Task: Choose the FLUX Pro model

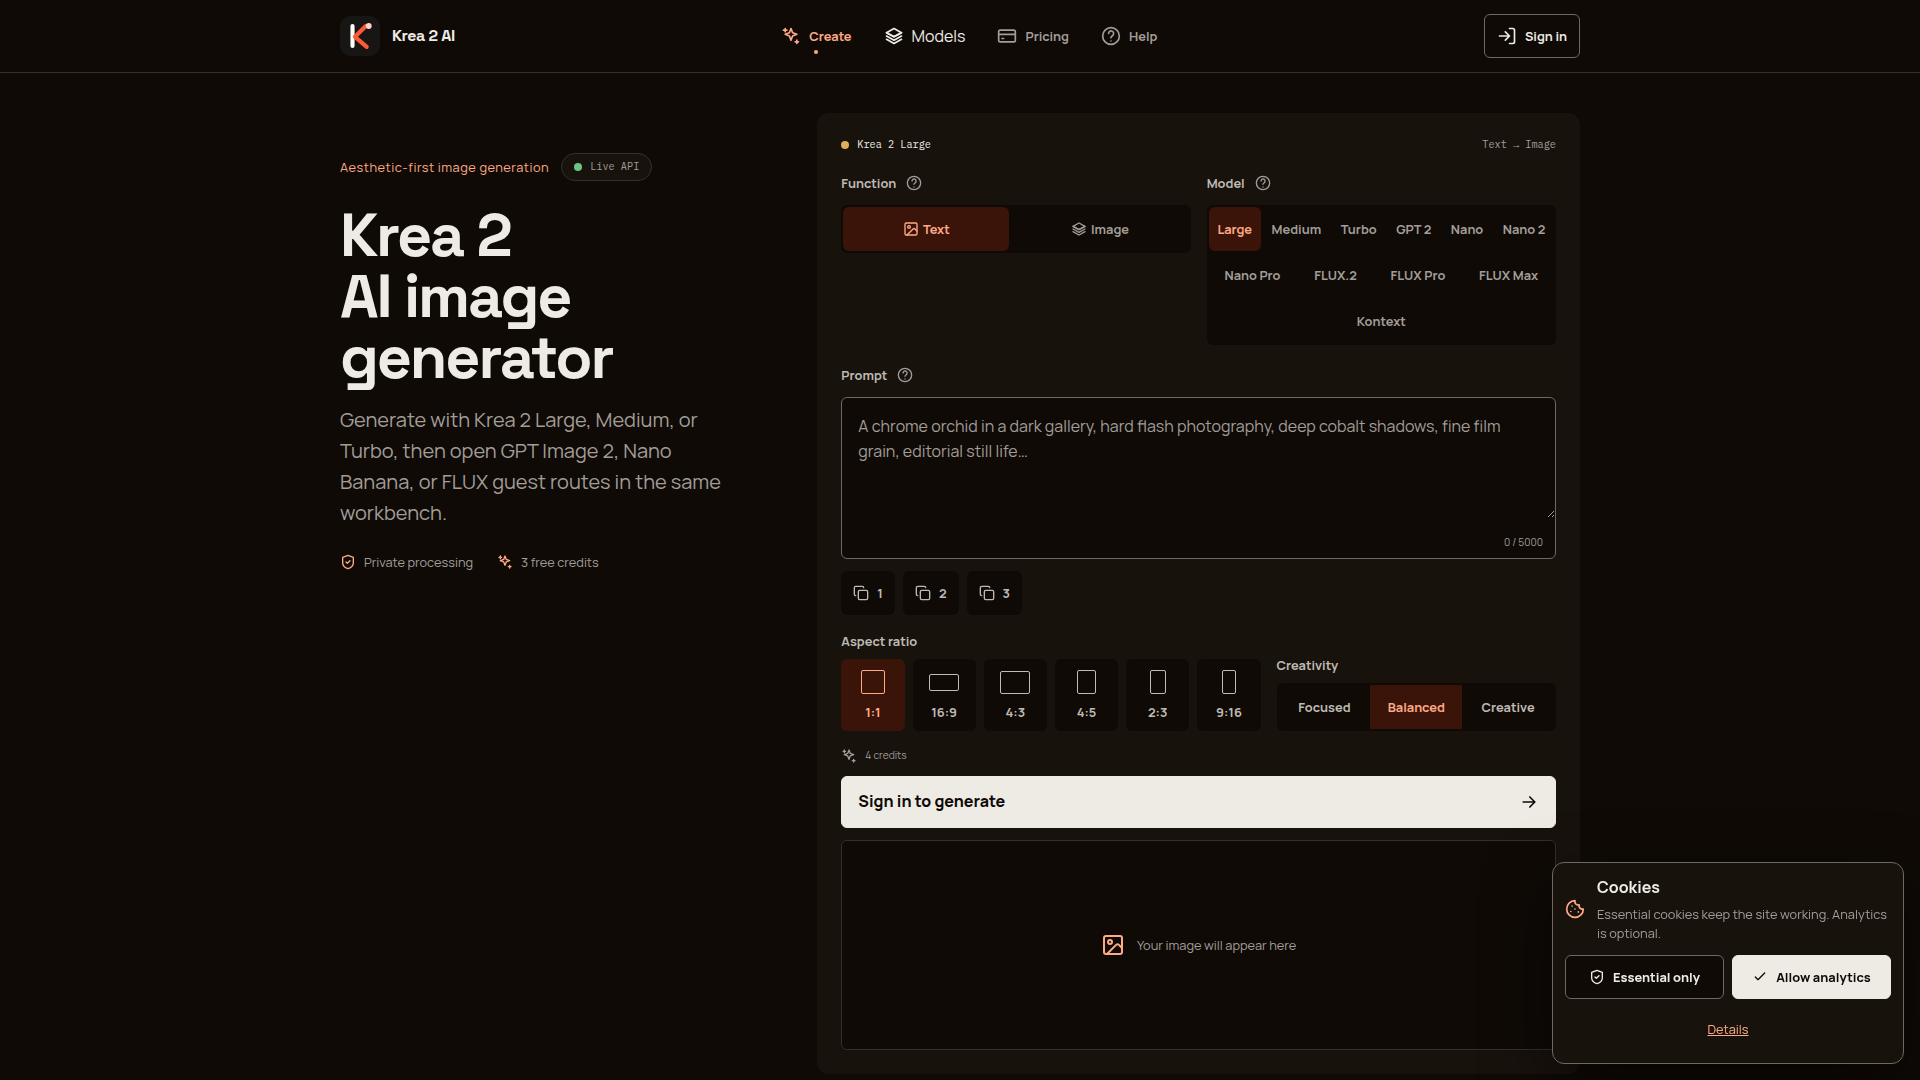Action: coord(1417,275)
